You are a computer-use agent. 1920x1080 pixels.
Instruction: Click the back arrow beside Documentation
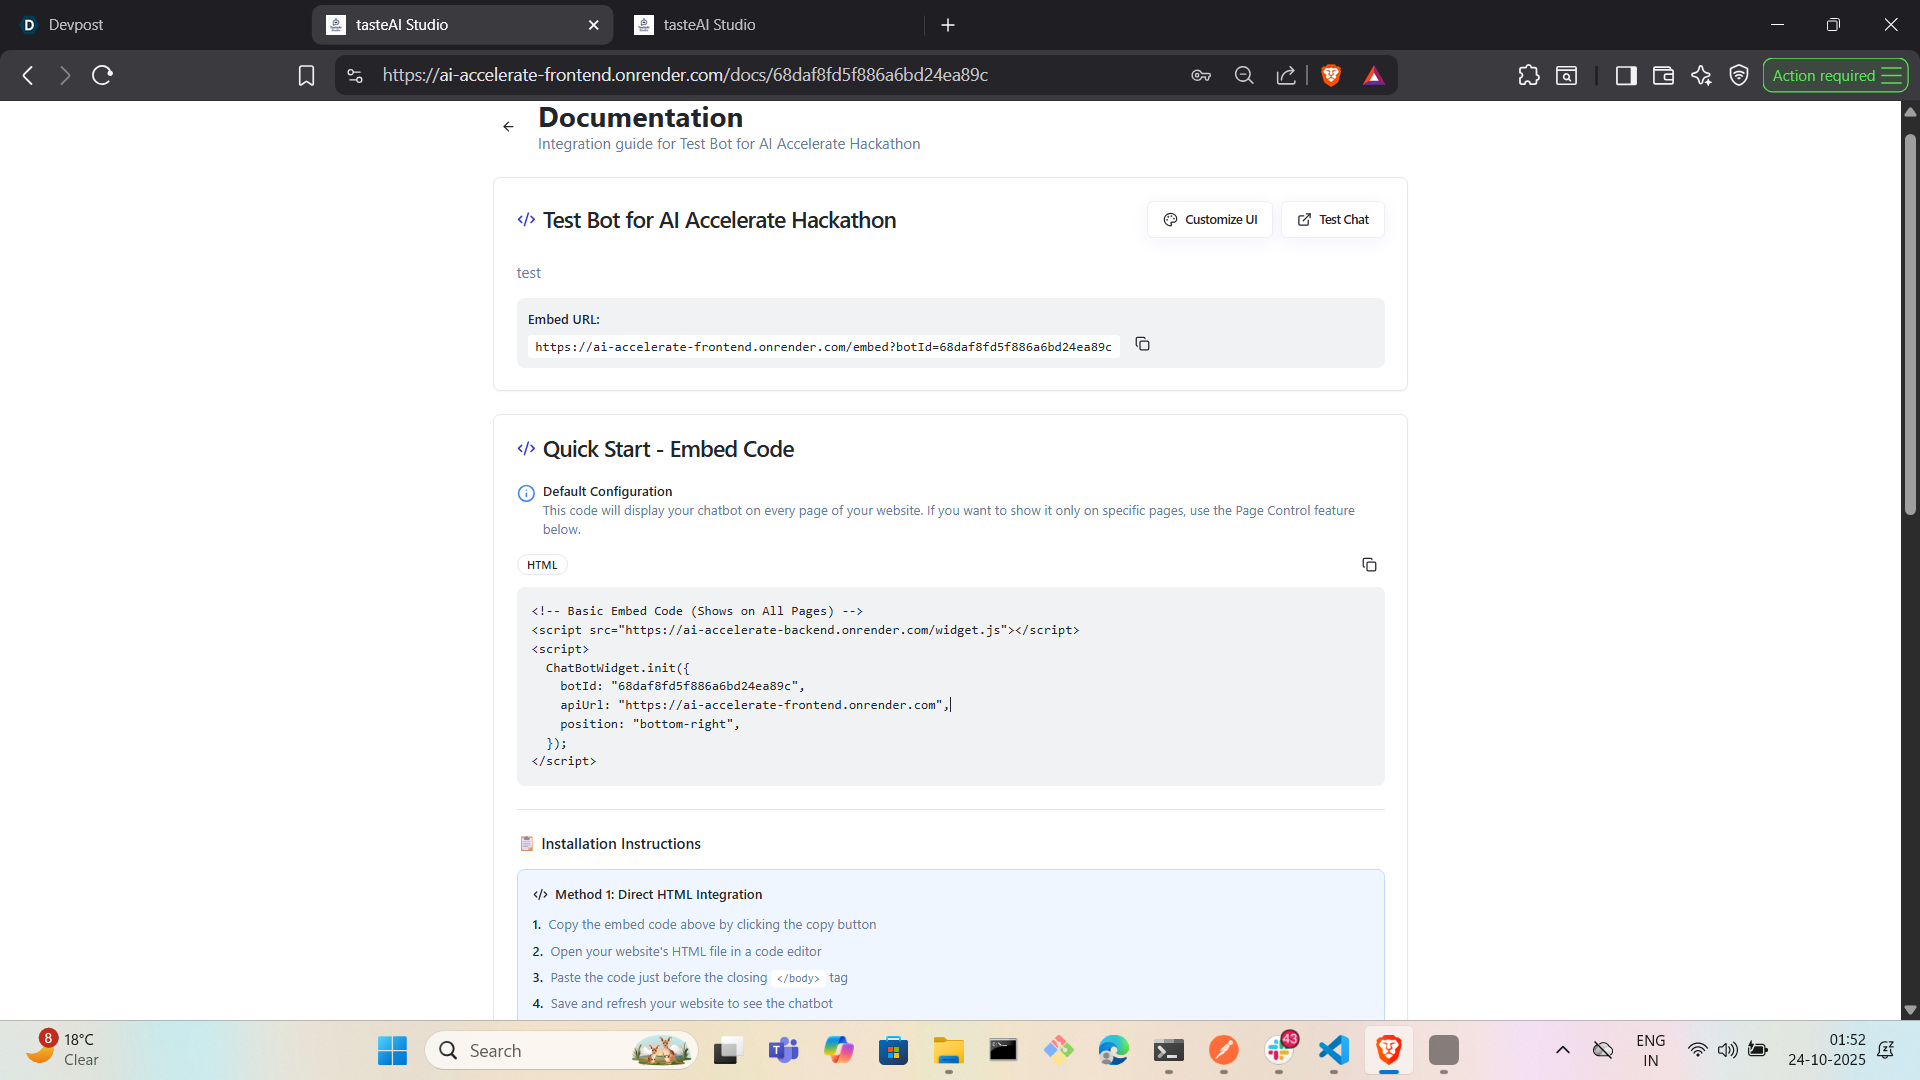pos(508,127)
